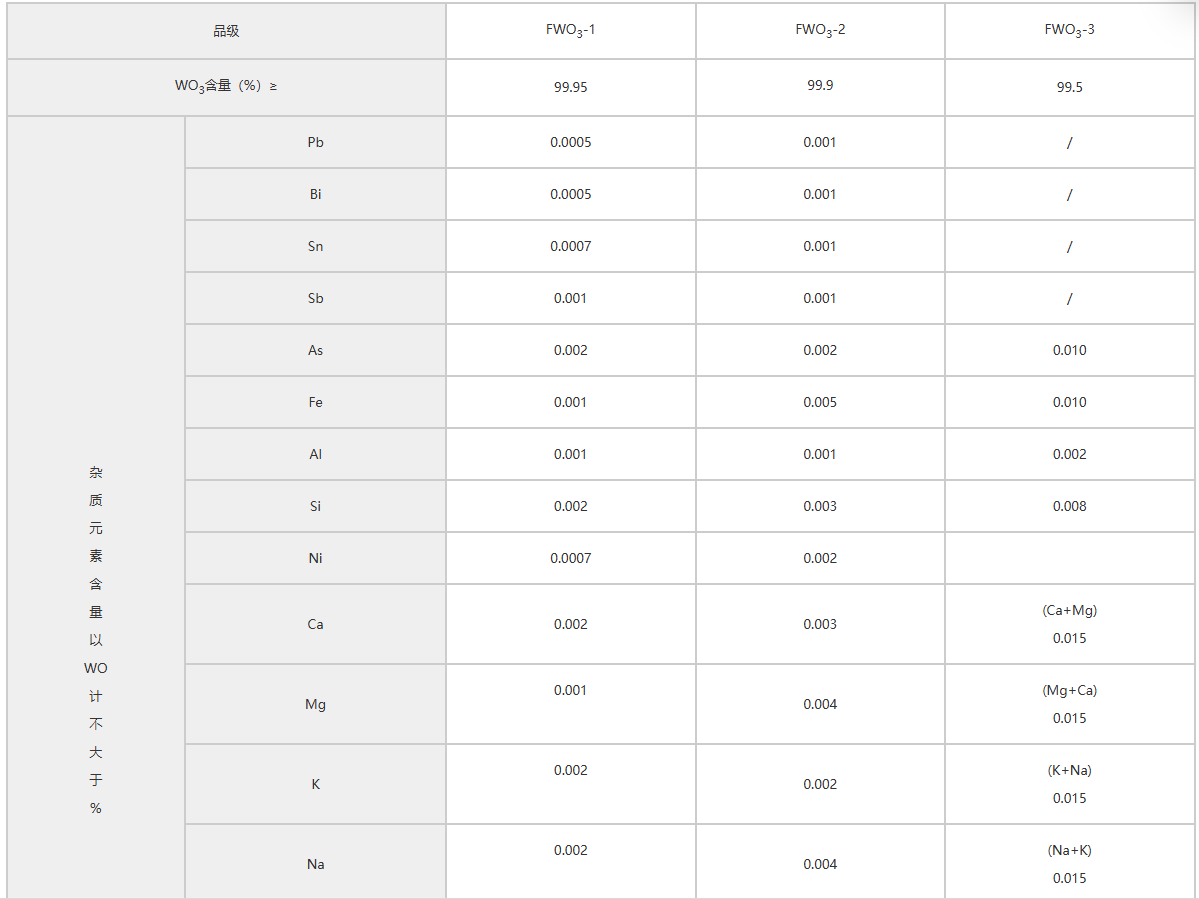Select the (K+Na) 0.015 cell

click(x=1069, y=784)
